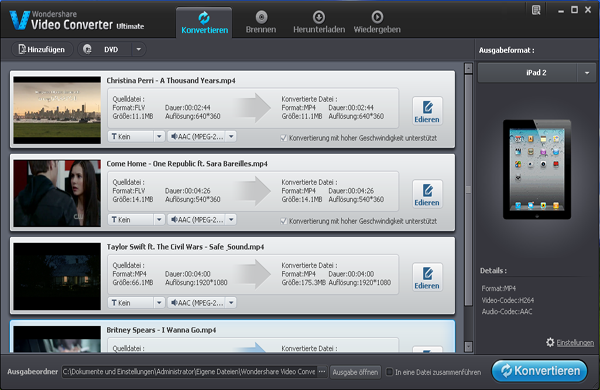The image size is (600, 390).
Task: Click the output folder path field
Action: [189, 372]
